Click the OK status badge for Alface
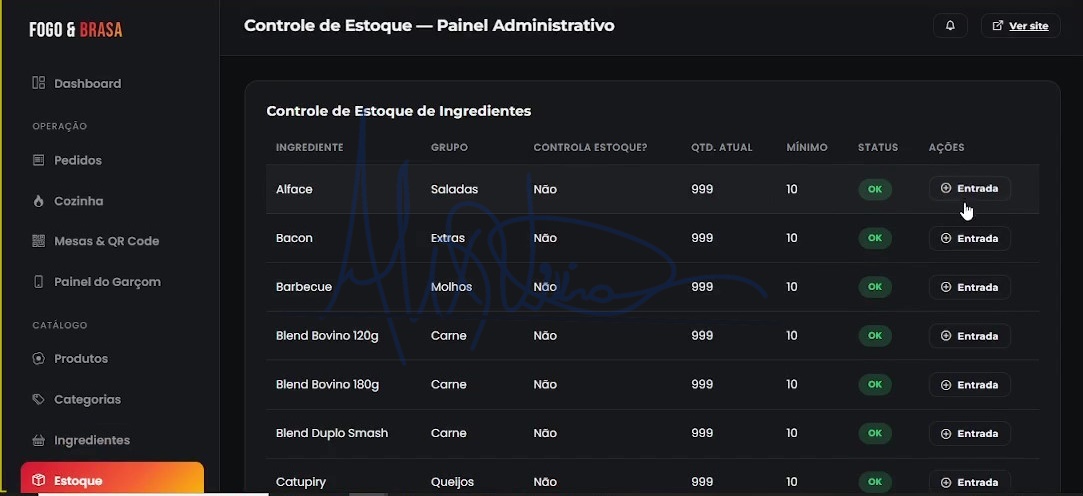This screenshot has height=496, width=1083. [x=875, y=189]
